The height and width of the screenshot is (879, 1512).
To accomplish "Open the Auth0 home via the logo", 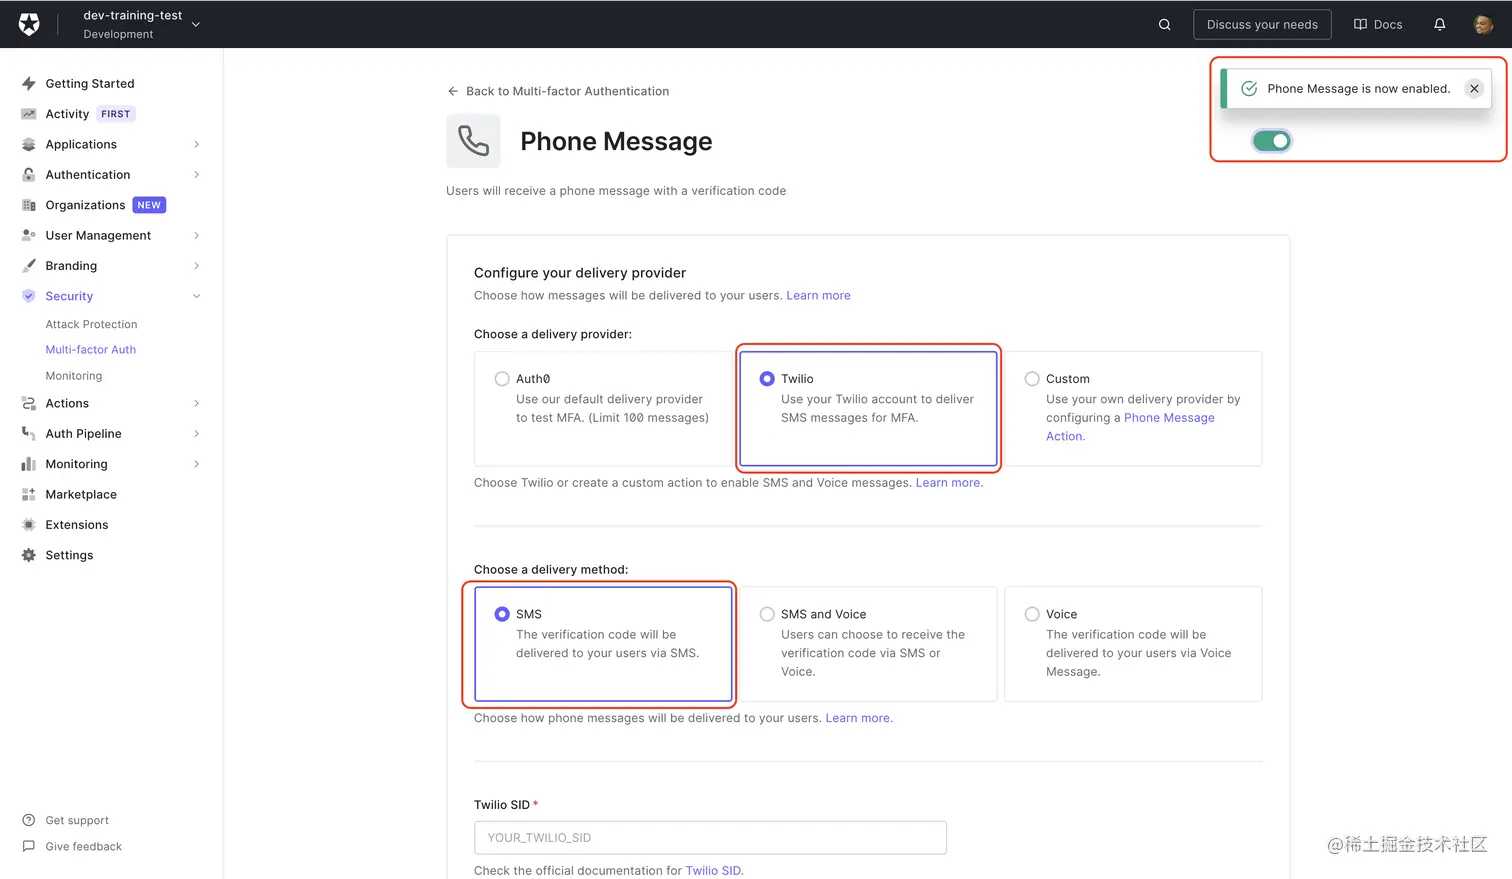I will pos(27,23).
